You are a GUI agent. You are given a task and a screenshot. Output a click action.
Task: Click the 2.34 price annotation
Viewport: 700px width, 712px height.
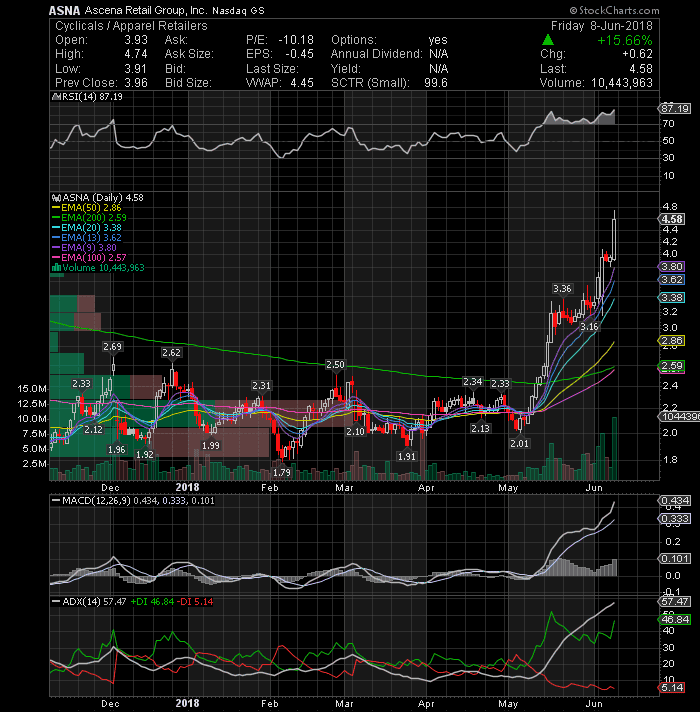click(472, 382)
